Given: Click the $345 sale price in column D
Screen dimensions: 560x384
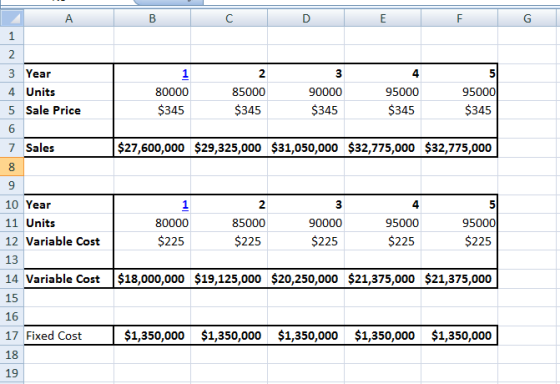Looking at the screenshot, I should pos(324,110).
